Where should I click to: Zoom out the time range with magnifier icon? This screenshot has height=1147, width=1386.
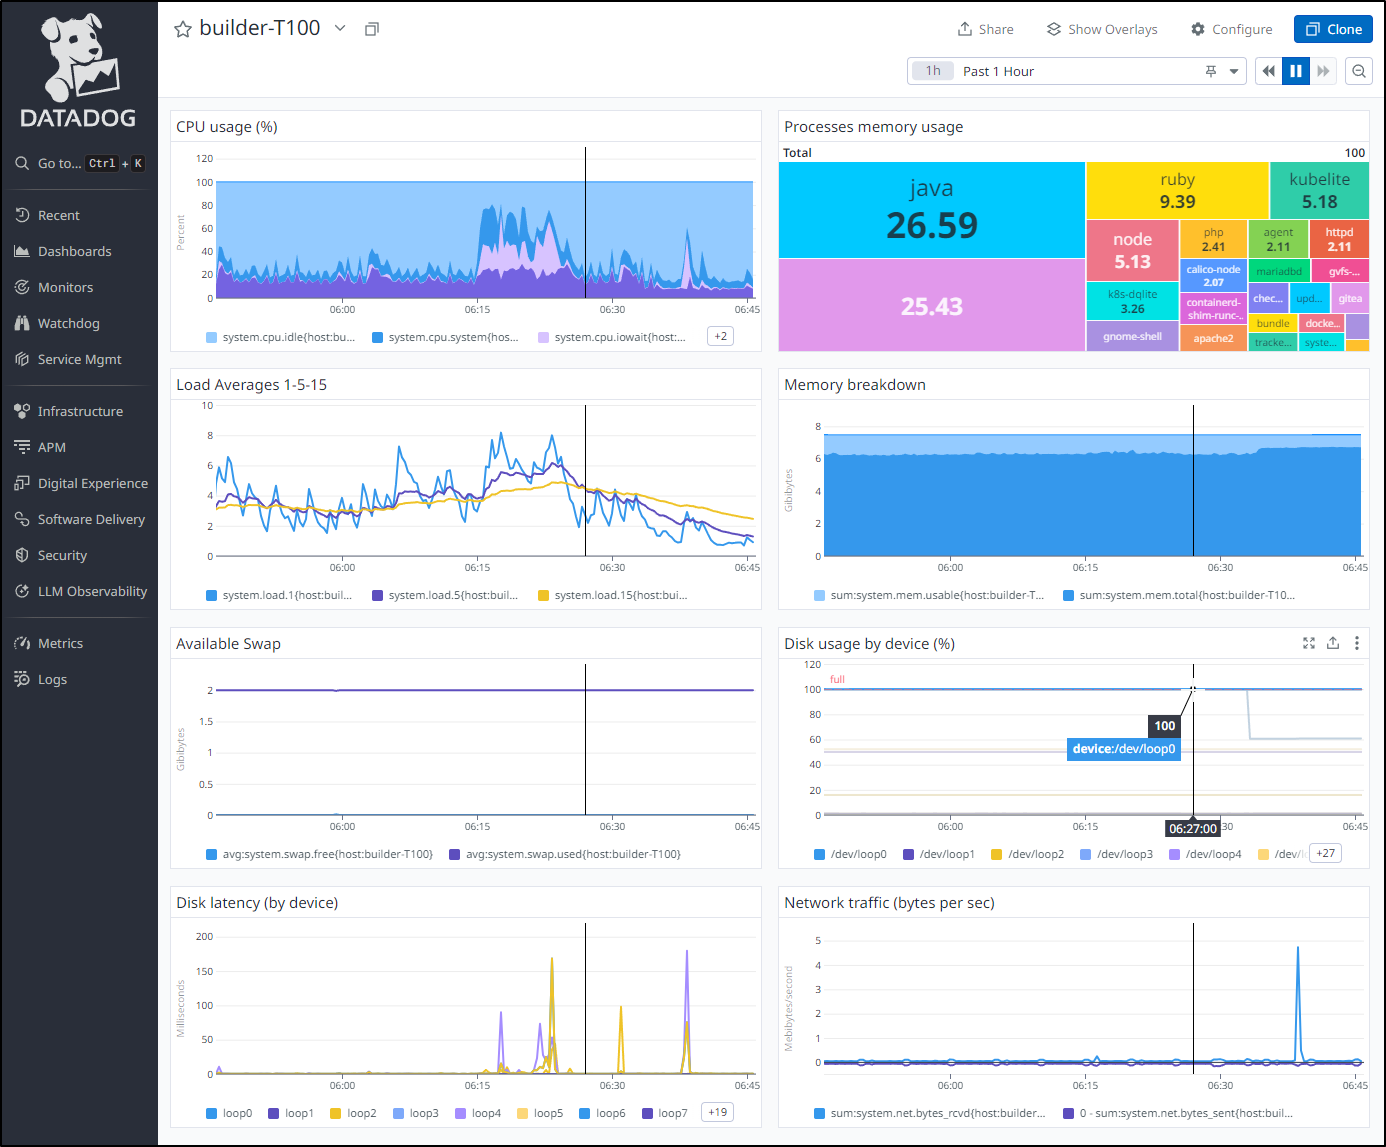1359,71
